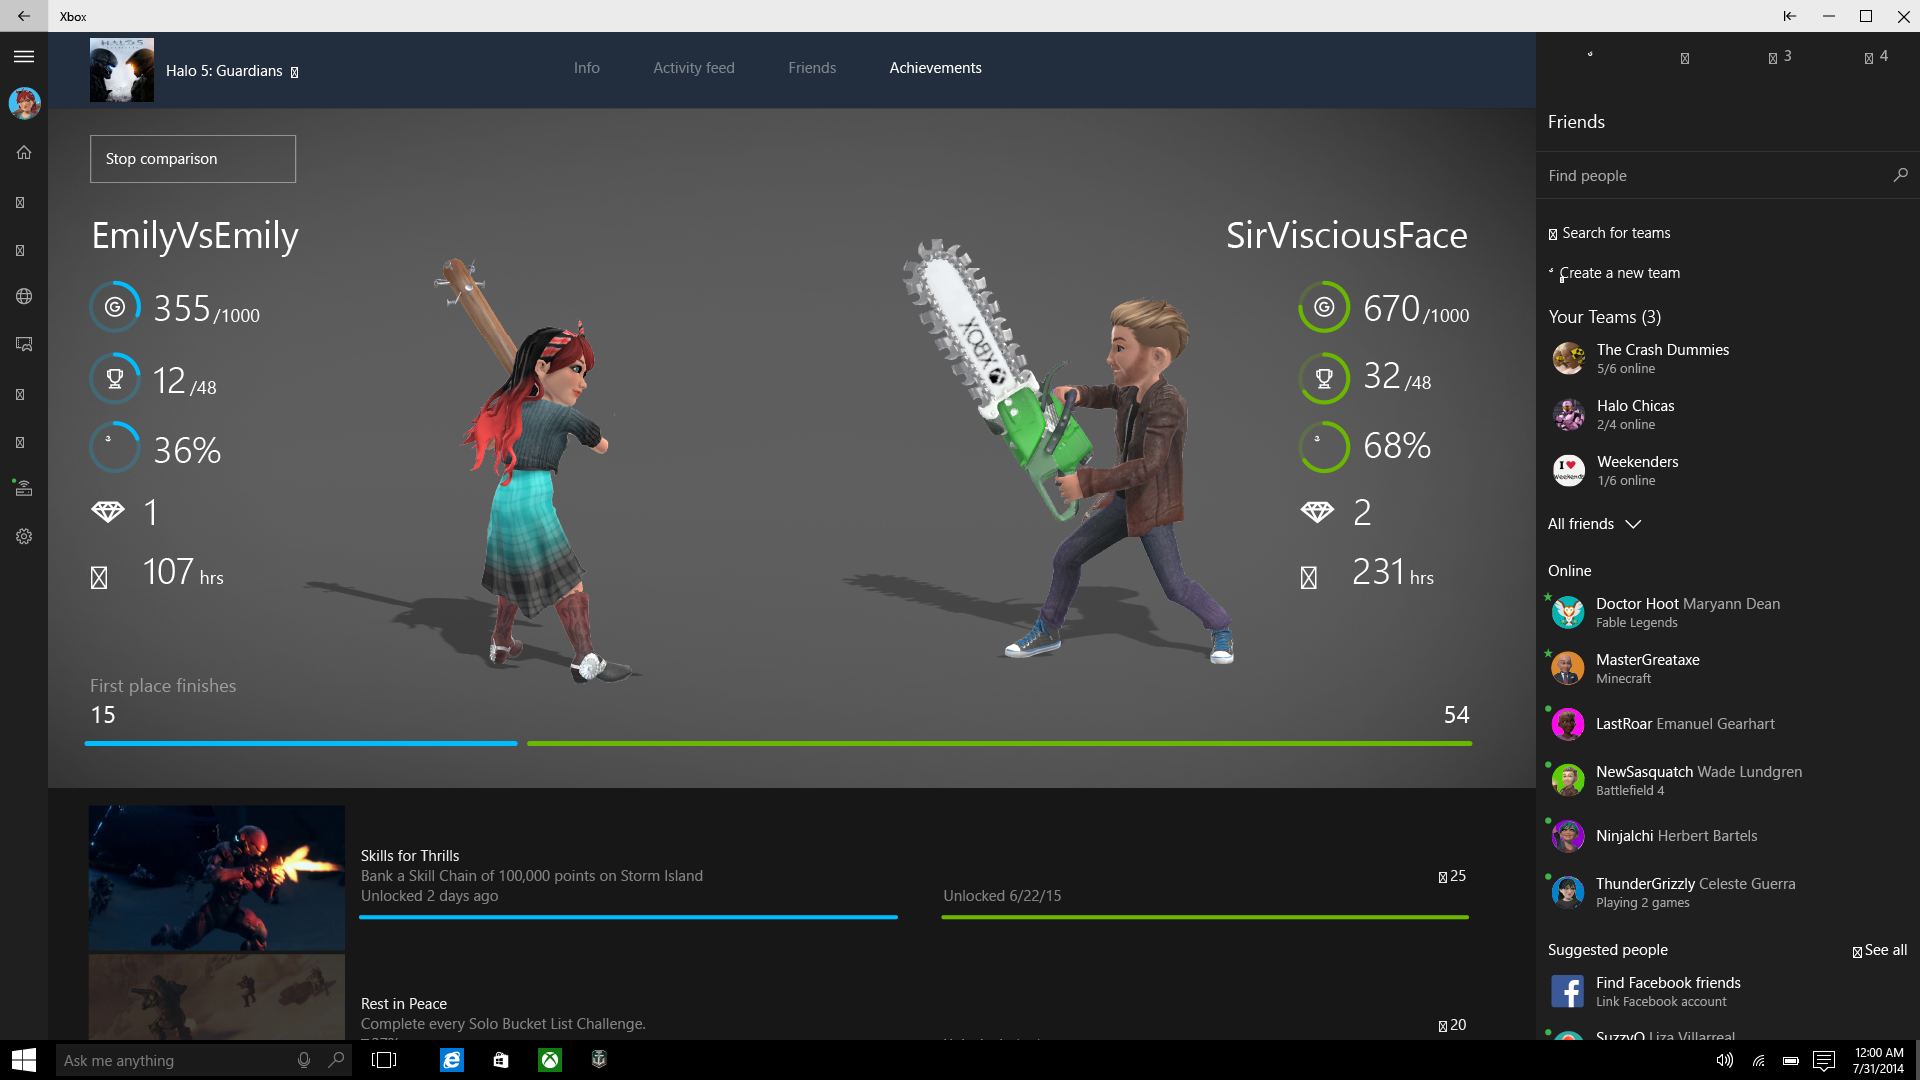This screenshot has height=1080, width=1920.
Task: Switch to the Friends tab
Action: (x=812, y=68)
